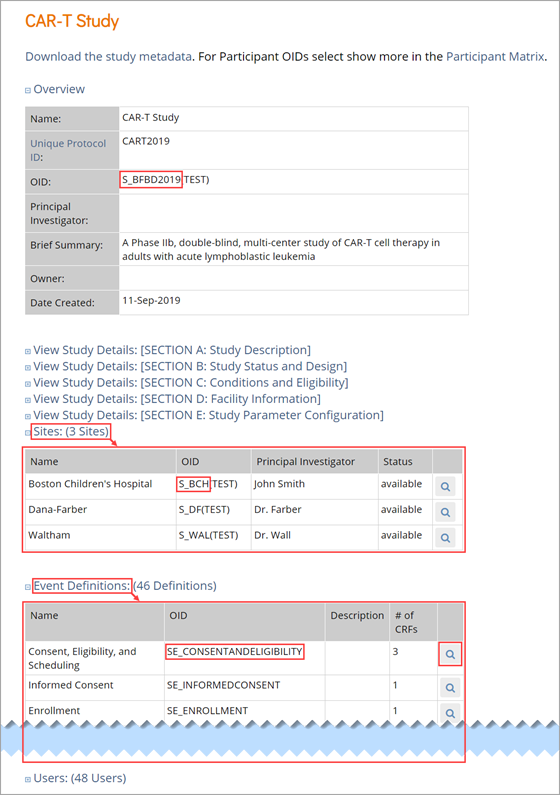Viewport: 560px width, 795px height.
Task: Select the S_BCH(TEST) site OID
Action: [x=208, y=484]
